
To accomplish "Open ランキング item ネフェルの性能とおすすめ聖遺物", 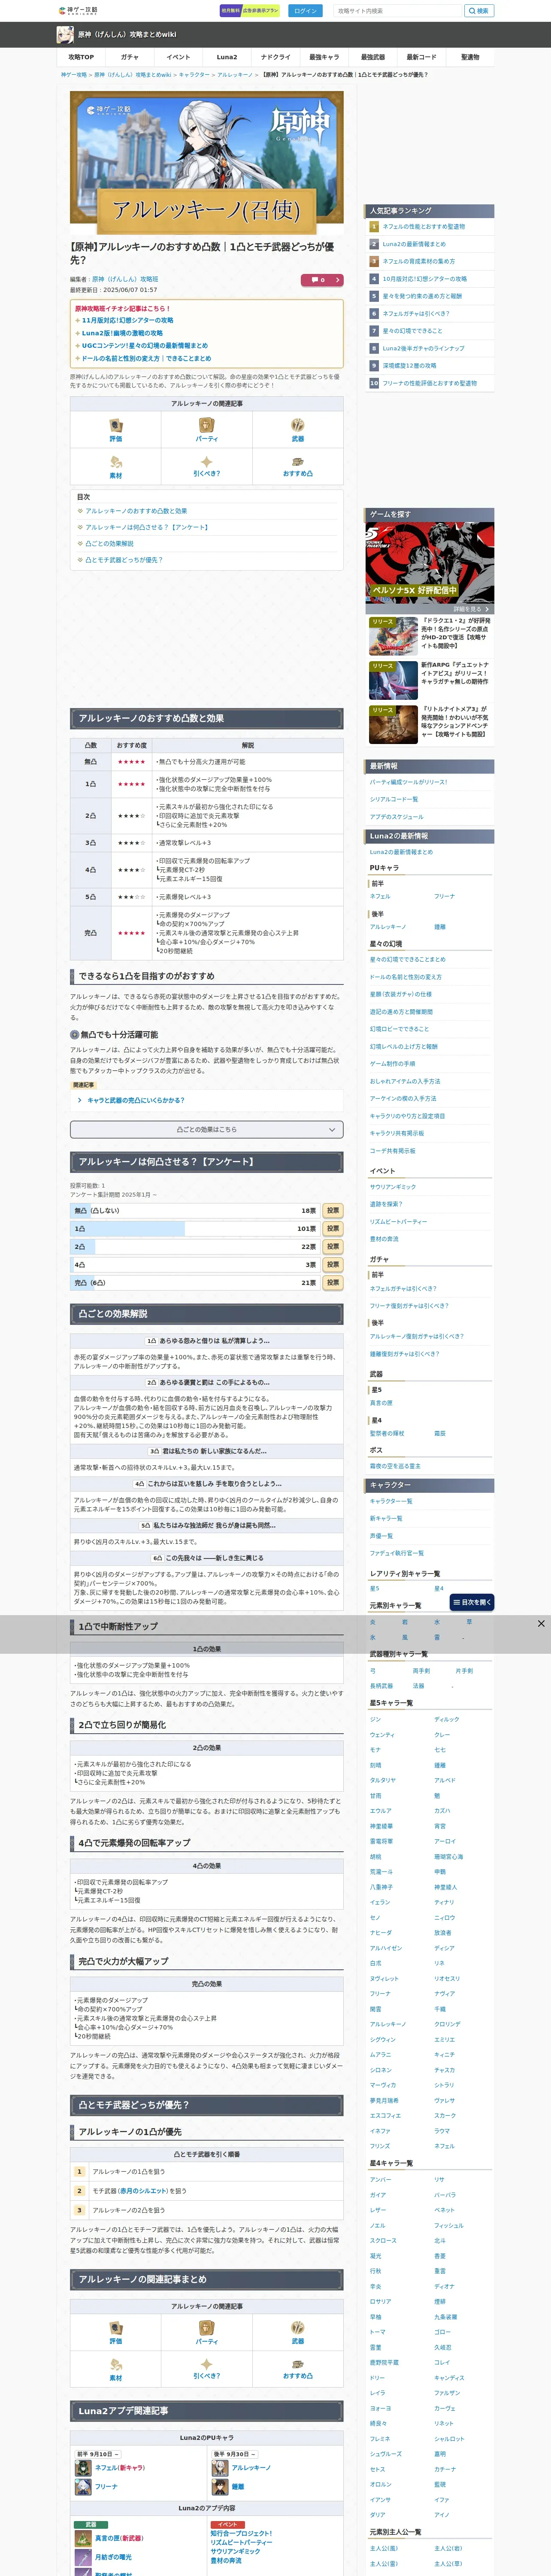I will pyautogui.click(x=423, y=227).
